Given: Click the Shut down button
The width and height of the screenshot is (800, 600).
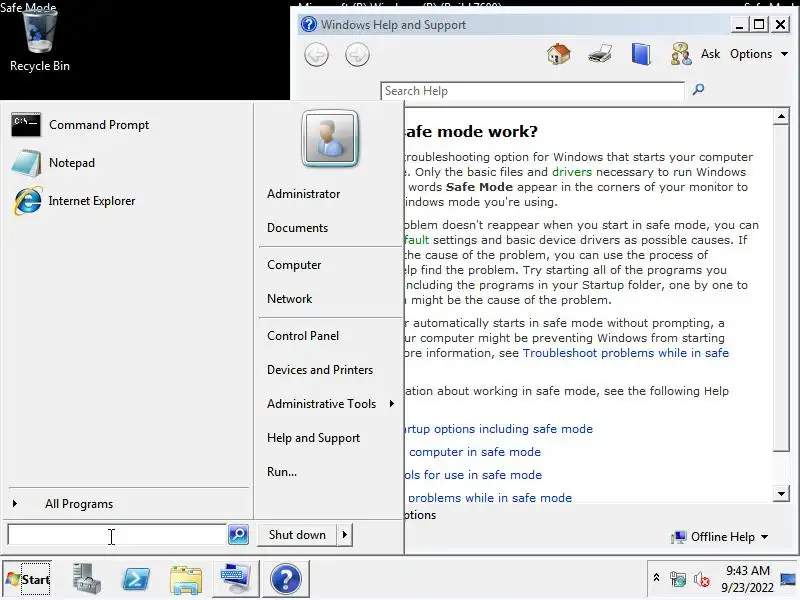Looking at the screenshot, I should tap(297, 534).
